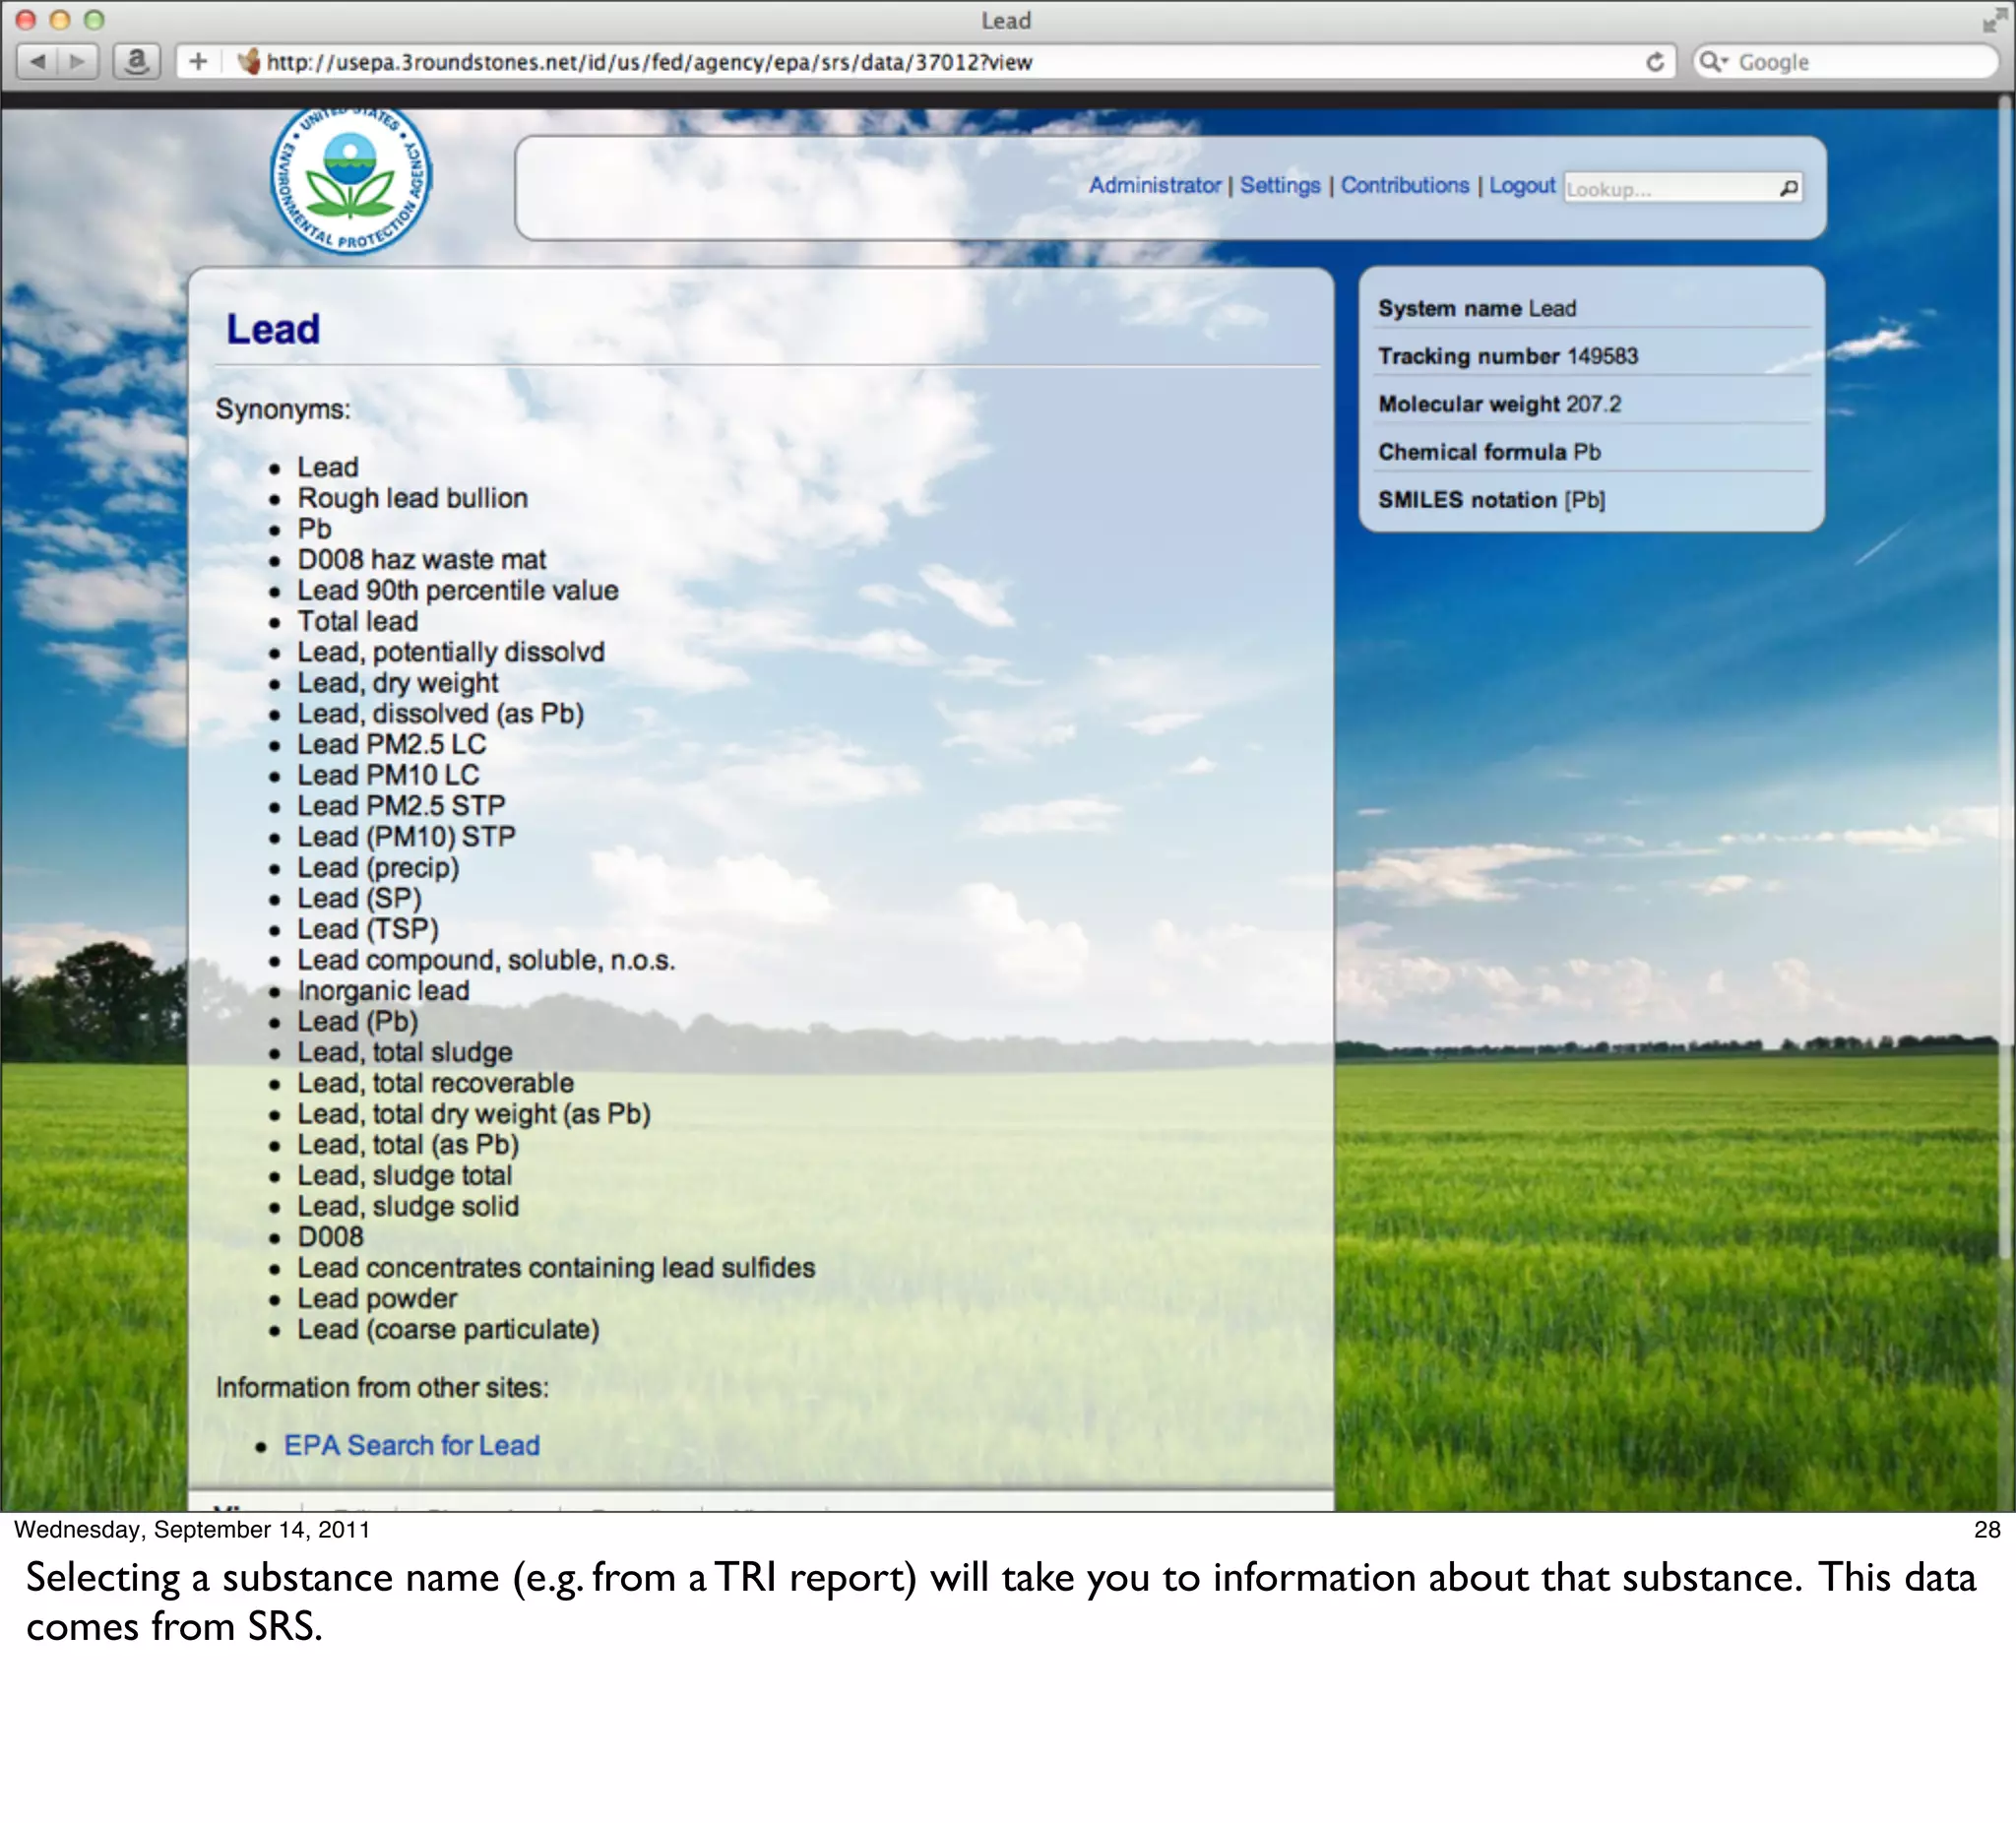Click the Logout link

tap(1521, 186)
